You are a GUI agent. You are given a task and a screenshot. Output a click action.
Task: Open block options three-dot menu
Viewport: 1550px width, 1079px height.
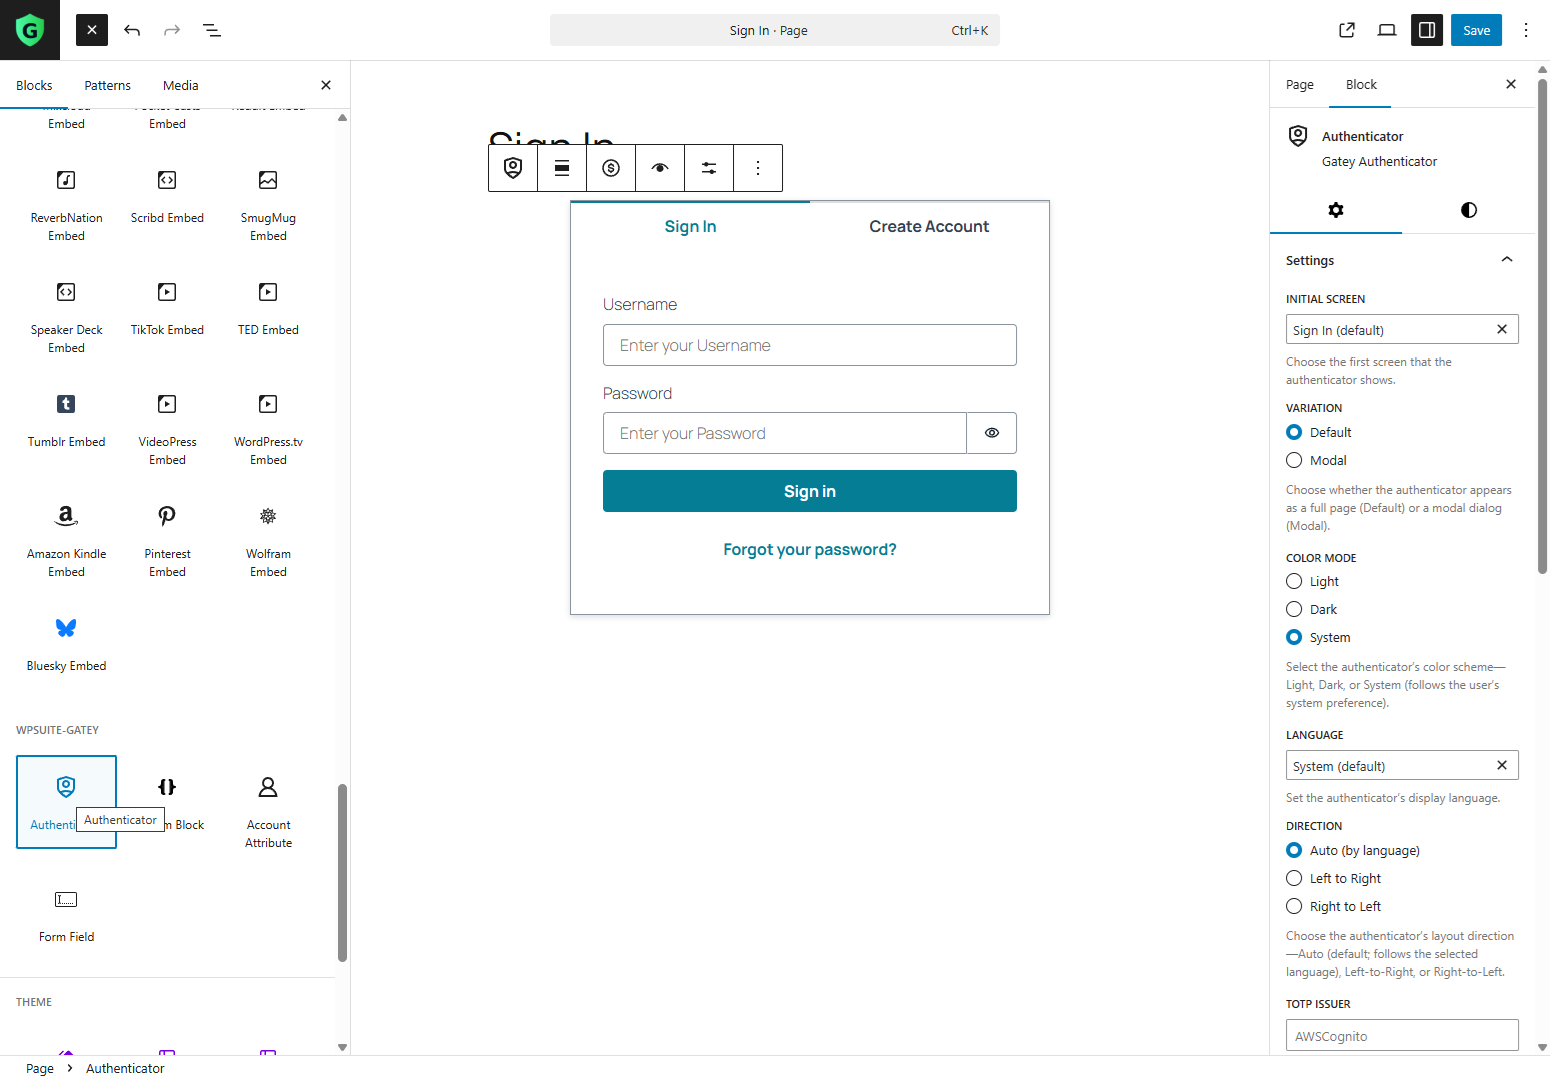(x=758, y=168)
